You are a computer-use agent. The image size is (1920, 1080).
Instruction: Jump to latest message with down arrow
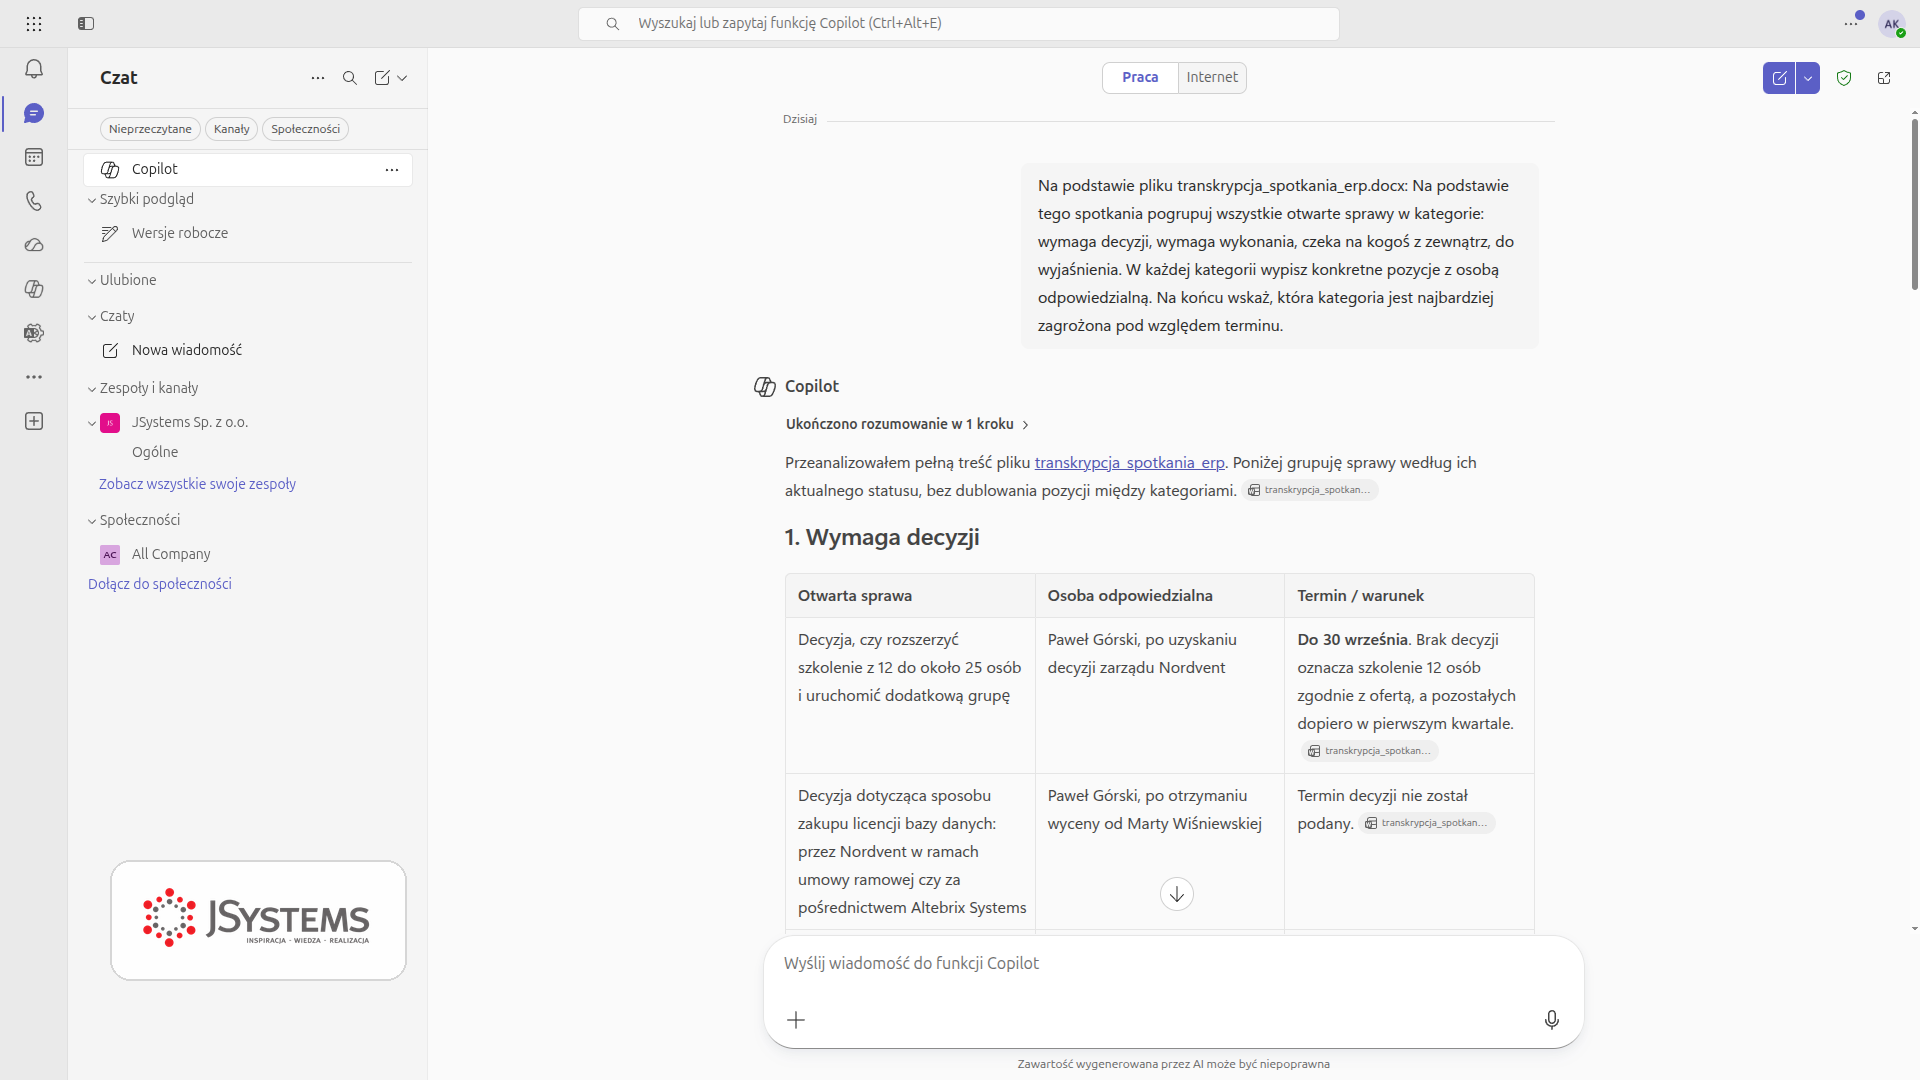tap(1177, 894)
